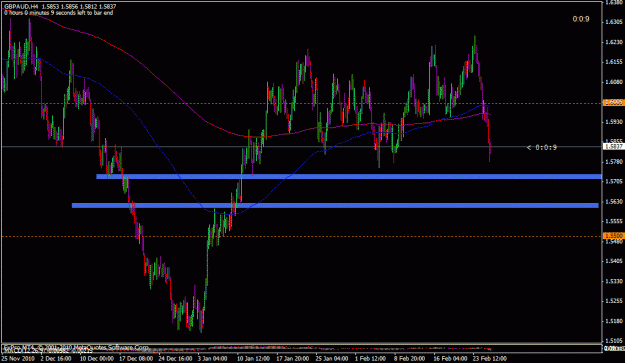Click the 0:0:9 timer label at top right
The image size is (625, 363).
point(581,19)
